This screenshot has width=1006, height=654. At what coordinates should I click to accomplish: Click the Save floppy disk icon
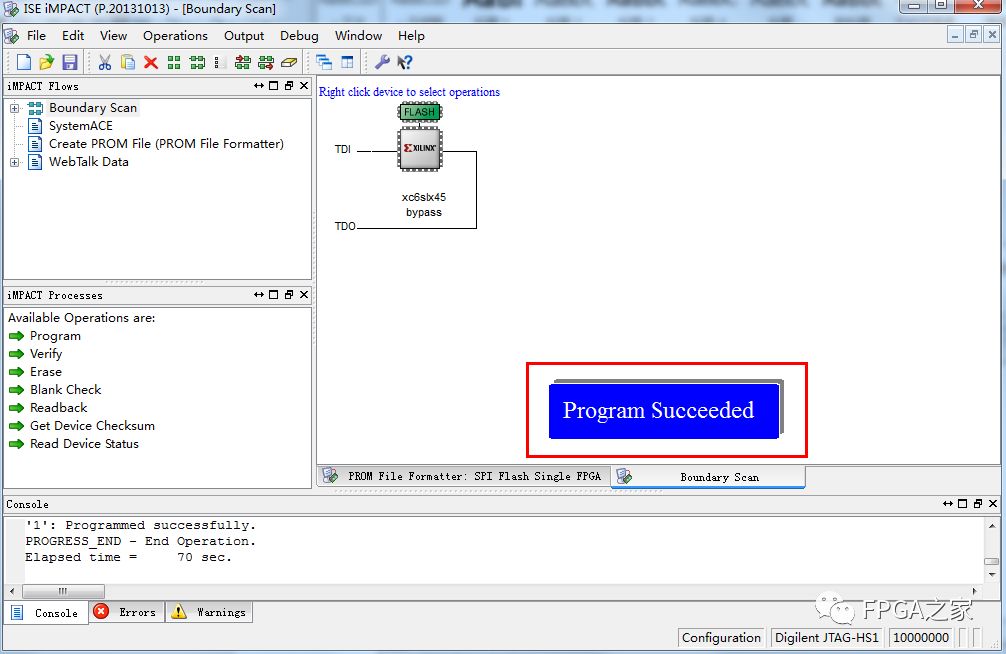click(x=69, y=62)
